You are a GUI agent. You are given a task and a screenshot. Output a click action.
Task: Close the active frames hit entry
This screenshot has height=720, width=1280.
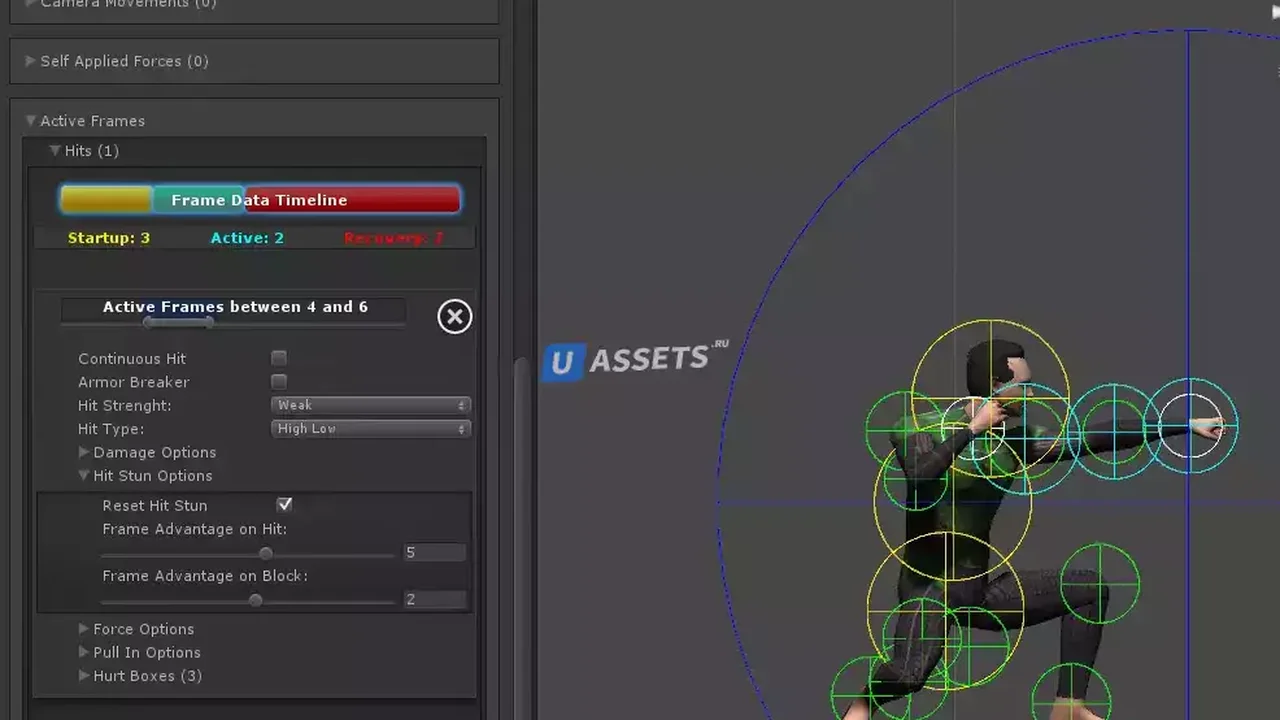(x=454, y=316)
